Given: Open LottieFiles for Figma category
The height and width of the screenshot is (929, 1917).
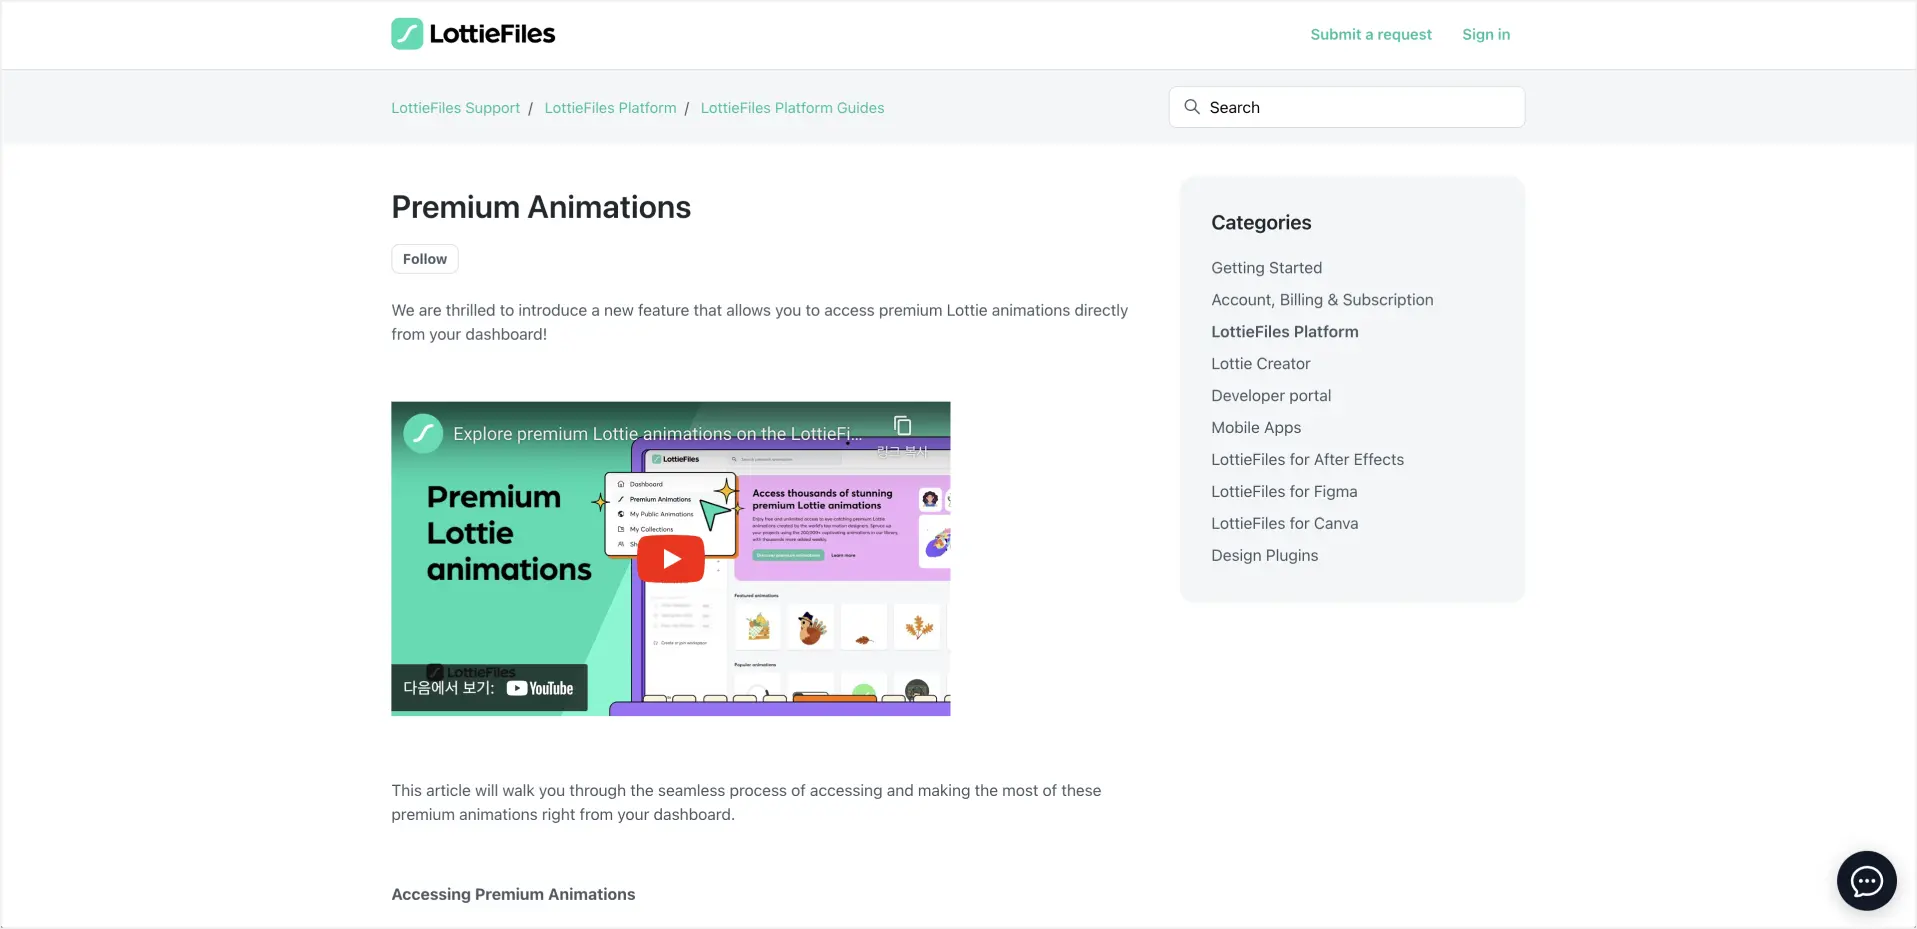Looking at the screenshot, I should click(1284, 492).
